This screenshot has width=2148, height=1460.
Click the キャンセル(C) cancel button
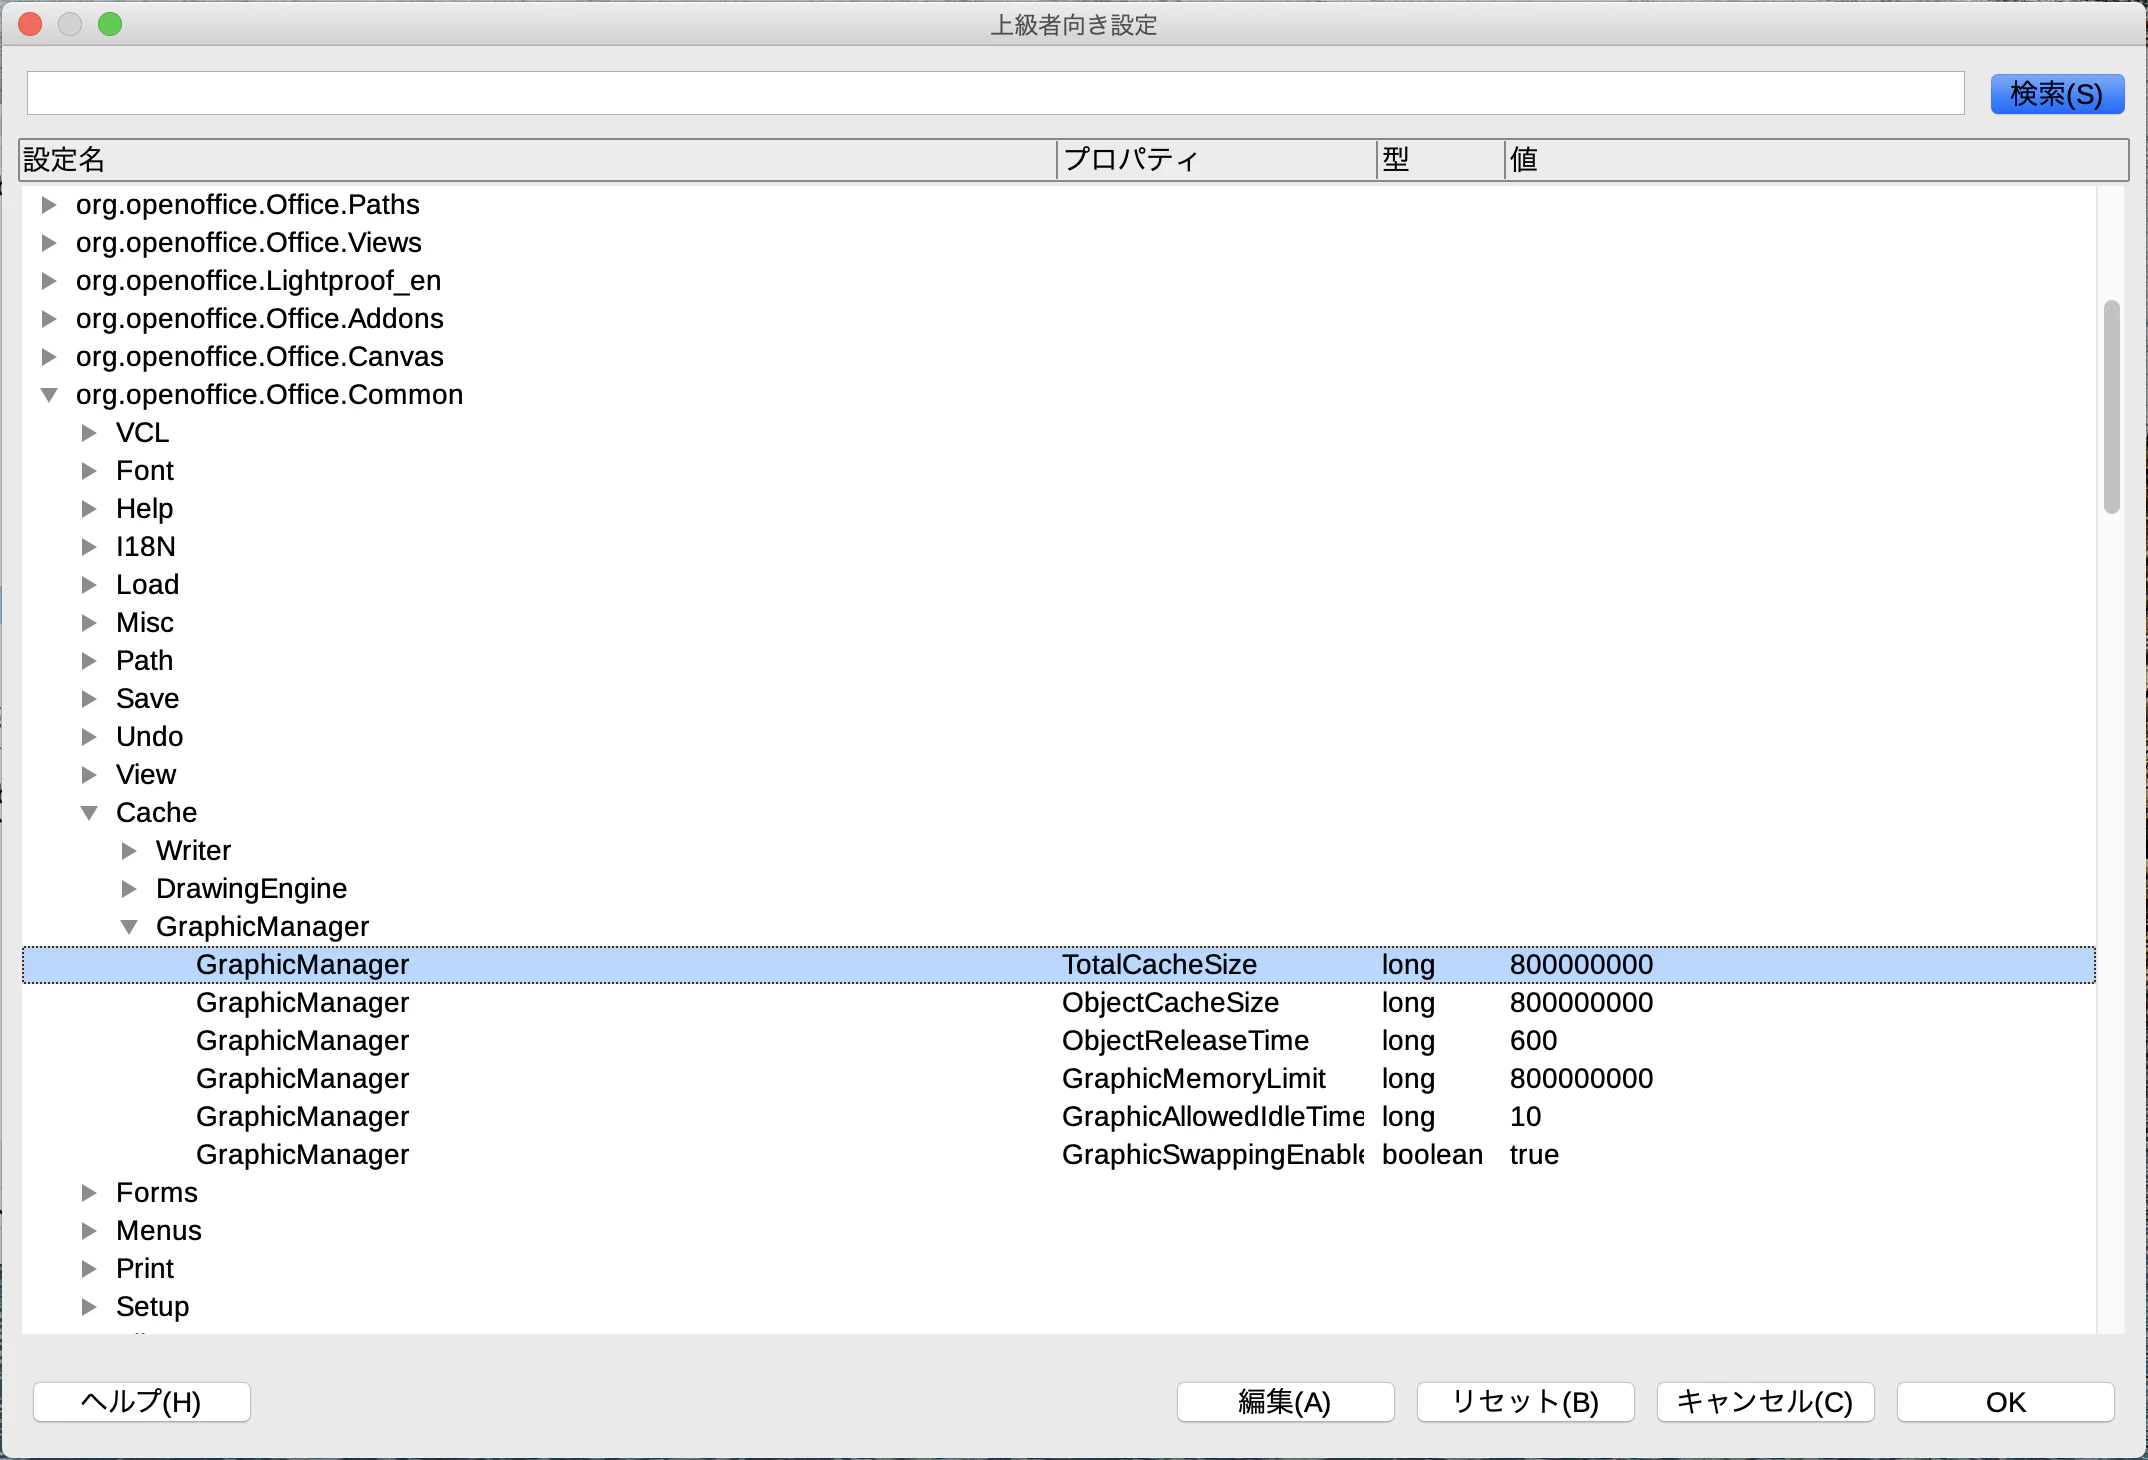point(1765,1402)
